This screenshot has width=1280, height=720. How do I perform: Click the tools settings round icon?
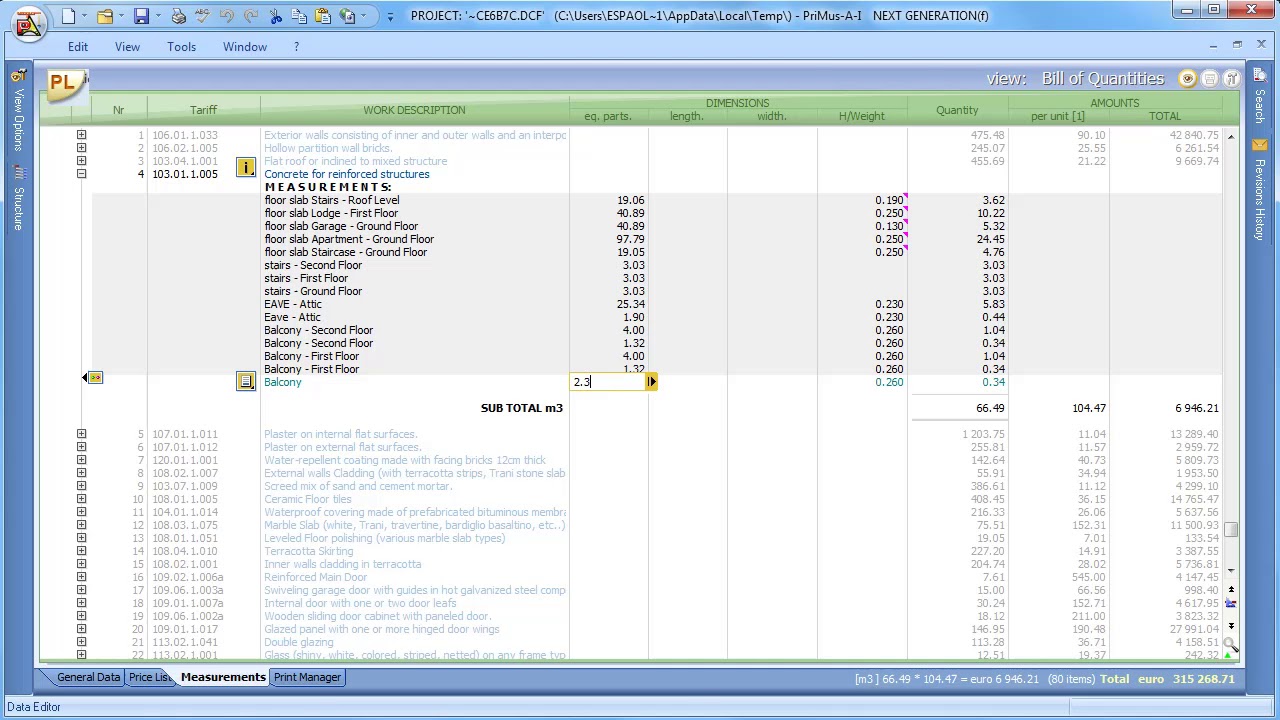pos(1232,79)
